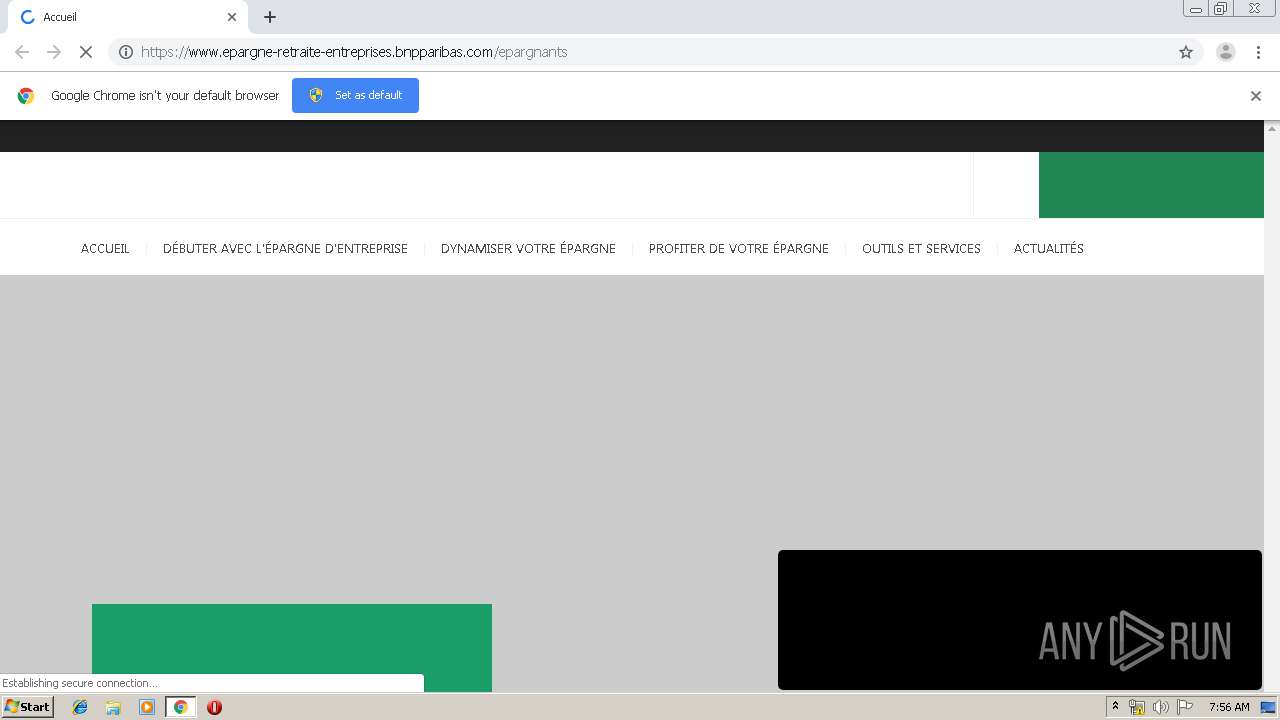1280x720 pixels.
Task: Click the Set as default button
Action: [355, 95]
